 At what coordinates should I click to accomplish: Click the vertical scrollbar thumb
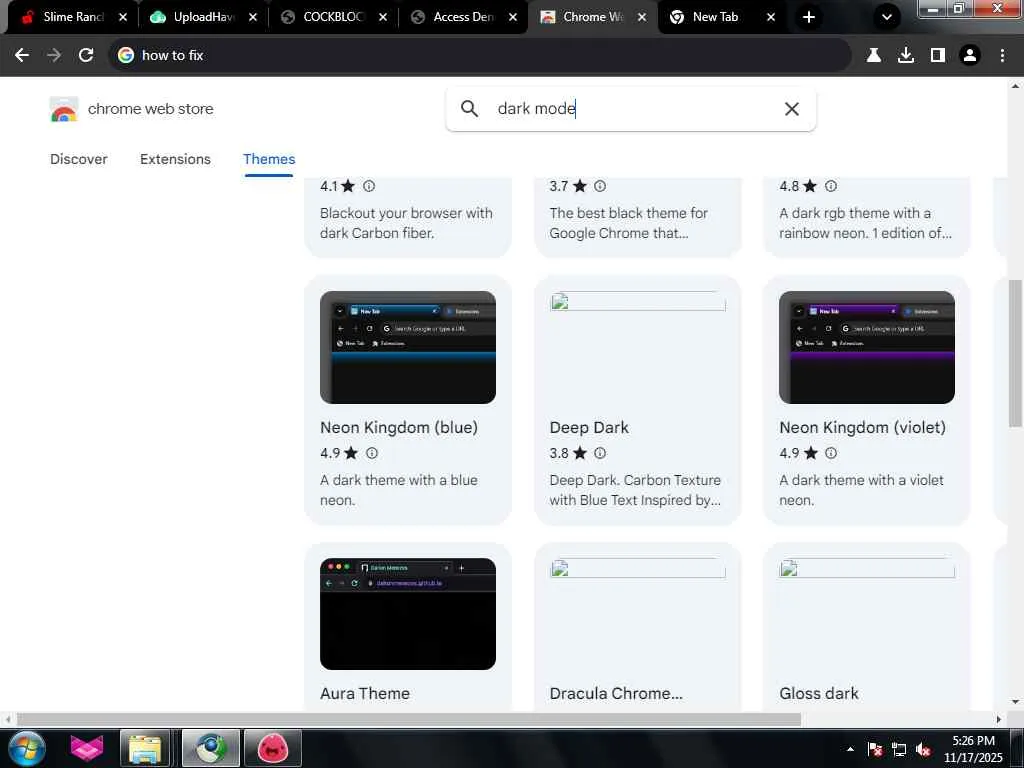[1015, 353]
